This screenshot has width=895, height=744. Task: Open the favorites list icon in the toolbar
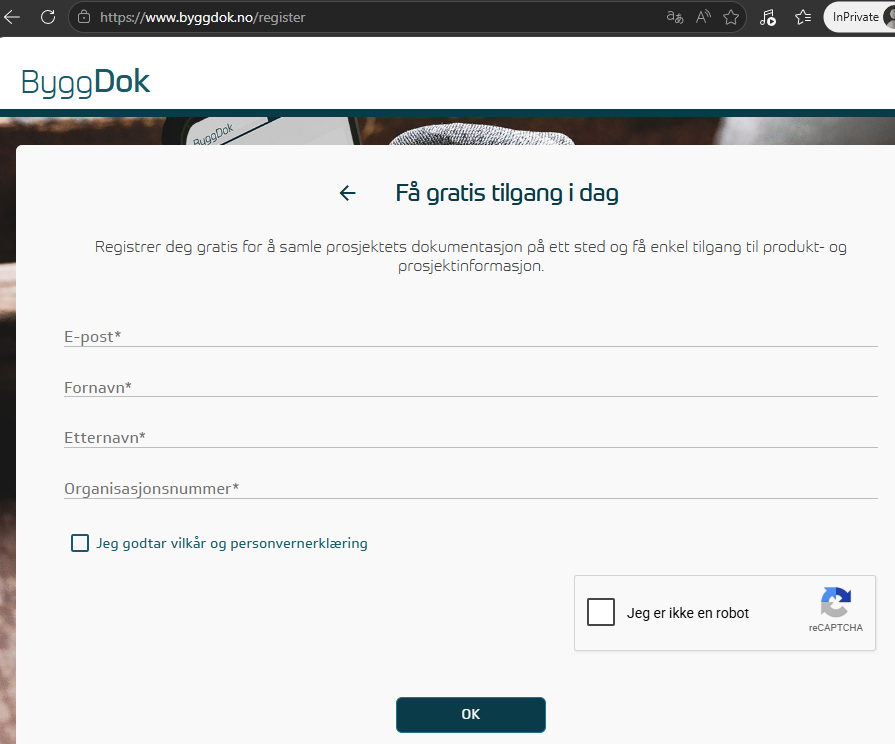coord(803,17)
